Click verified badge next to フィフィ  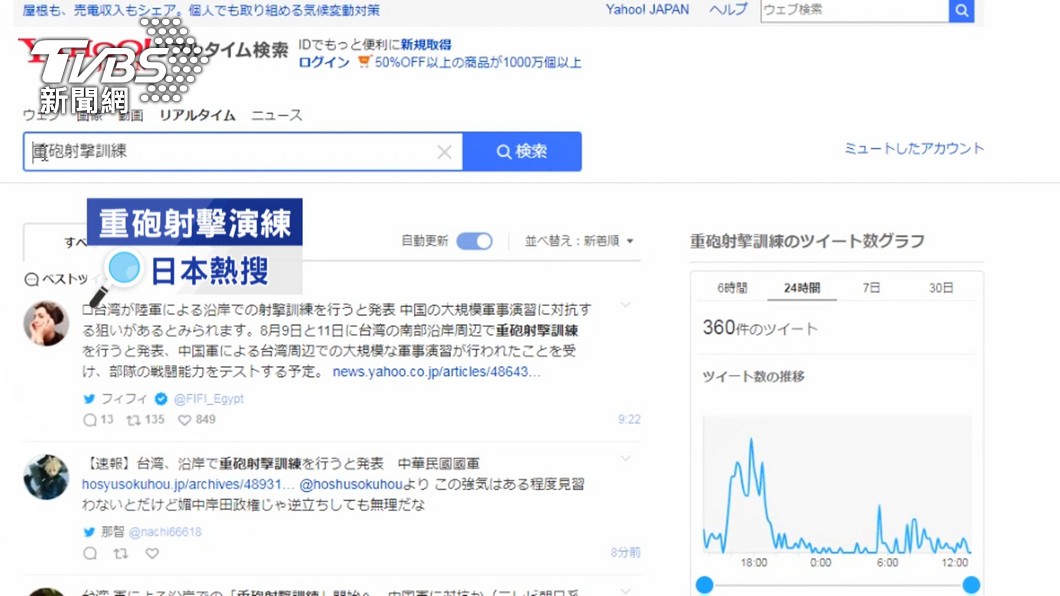(161, 399)
